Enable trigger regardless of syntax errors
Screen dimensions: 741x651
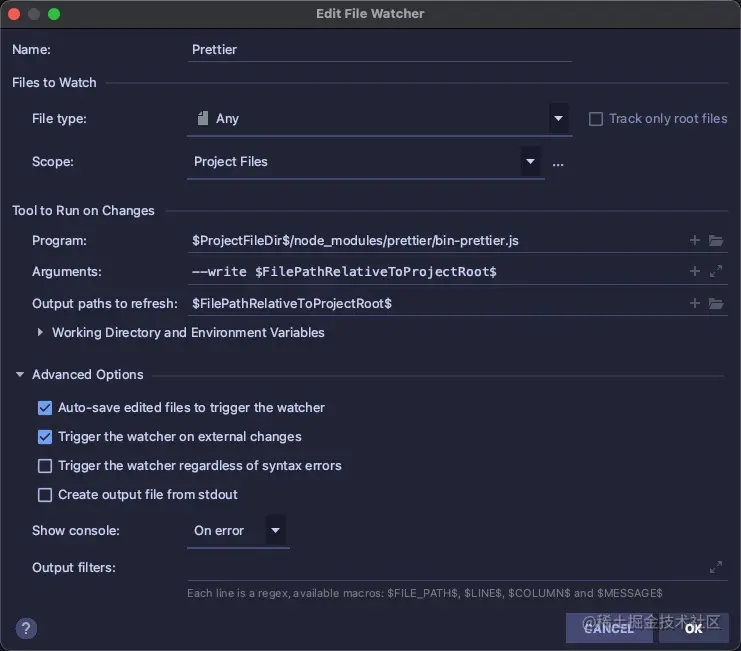coord(45,466)
